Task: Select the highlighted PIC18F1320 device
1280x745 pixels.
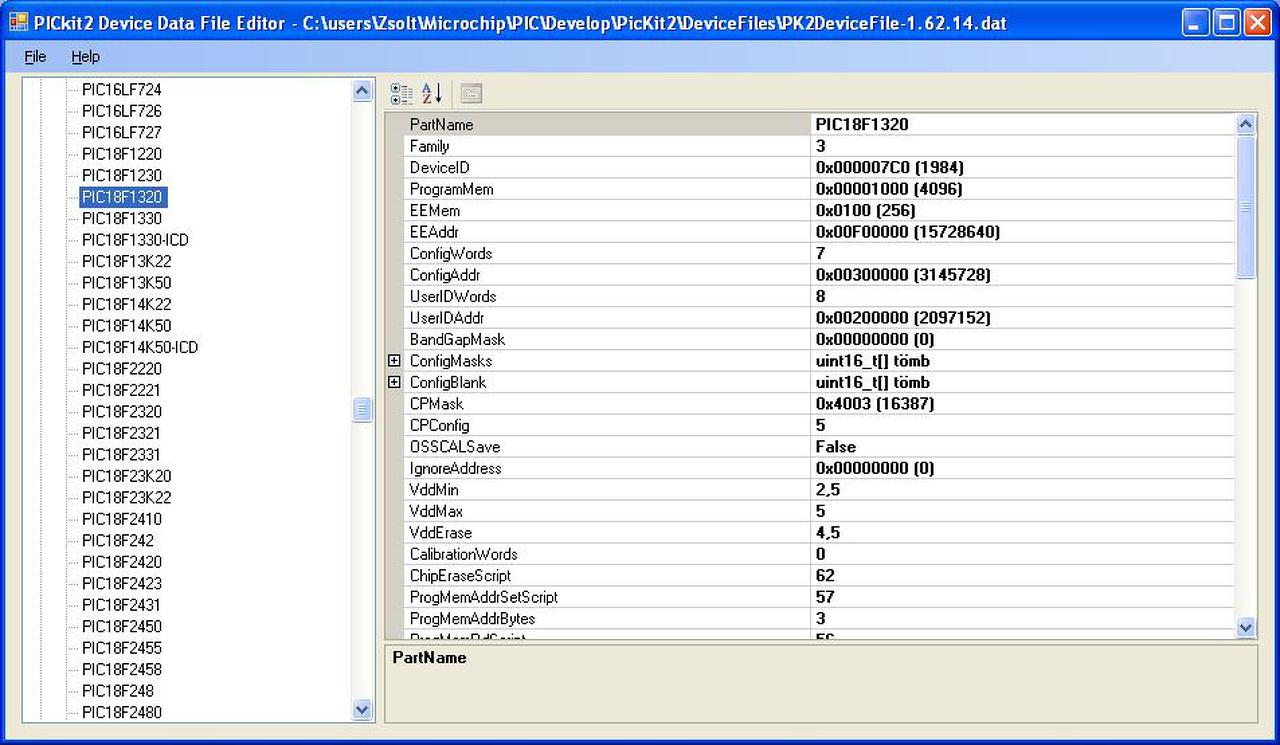Action: [x=121, y=197]
